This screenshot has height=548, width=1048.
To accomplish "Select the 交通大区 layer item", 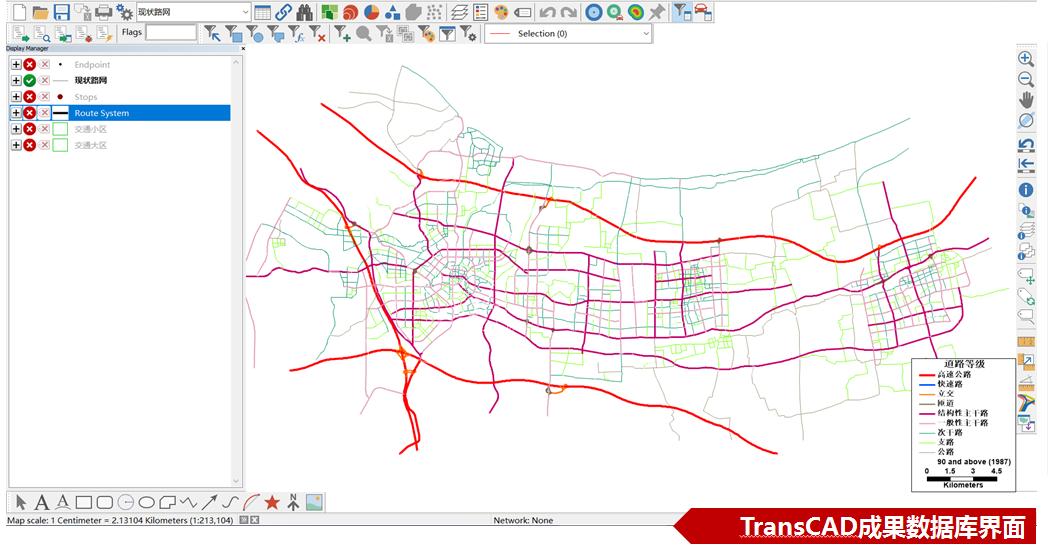I will point(90,145).
